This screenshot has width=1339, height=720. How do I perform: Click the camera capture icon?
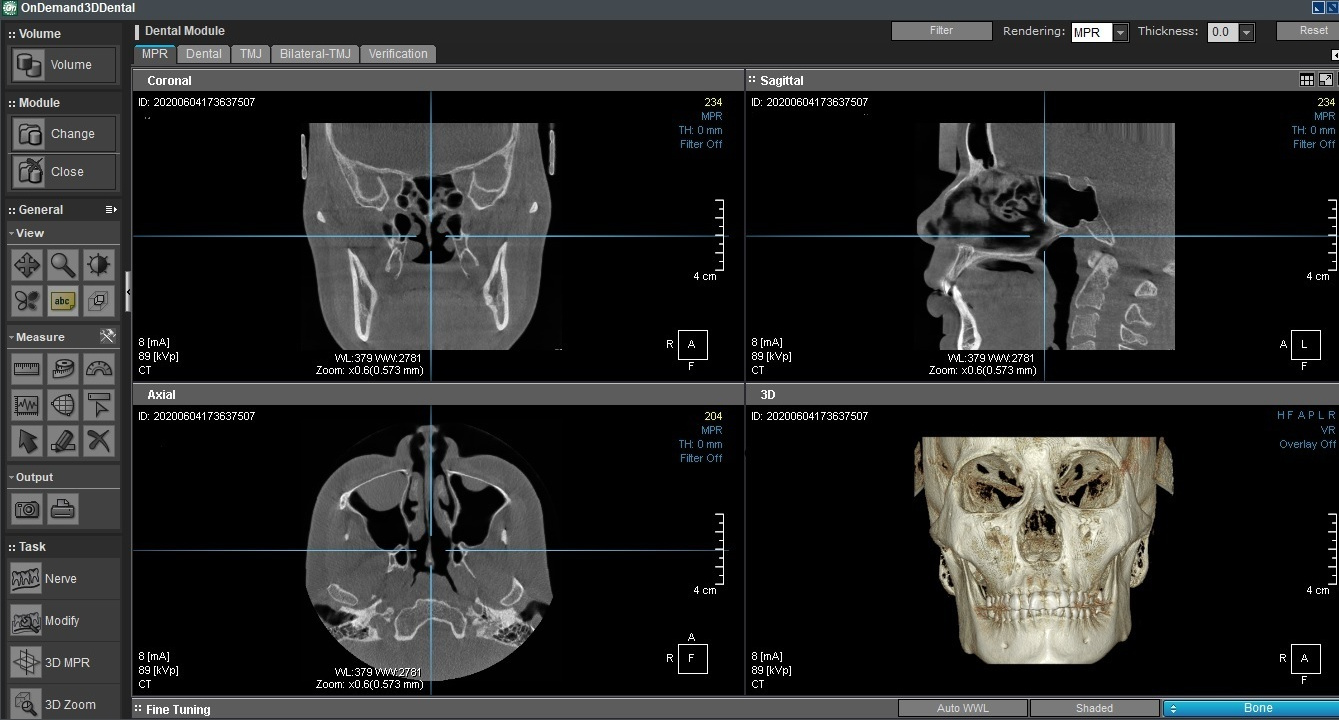27,510
